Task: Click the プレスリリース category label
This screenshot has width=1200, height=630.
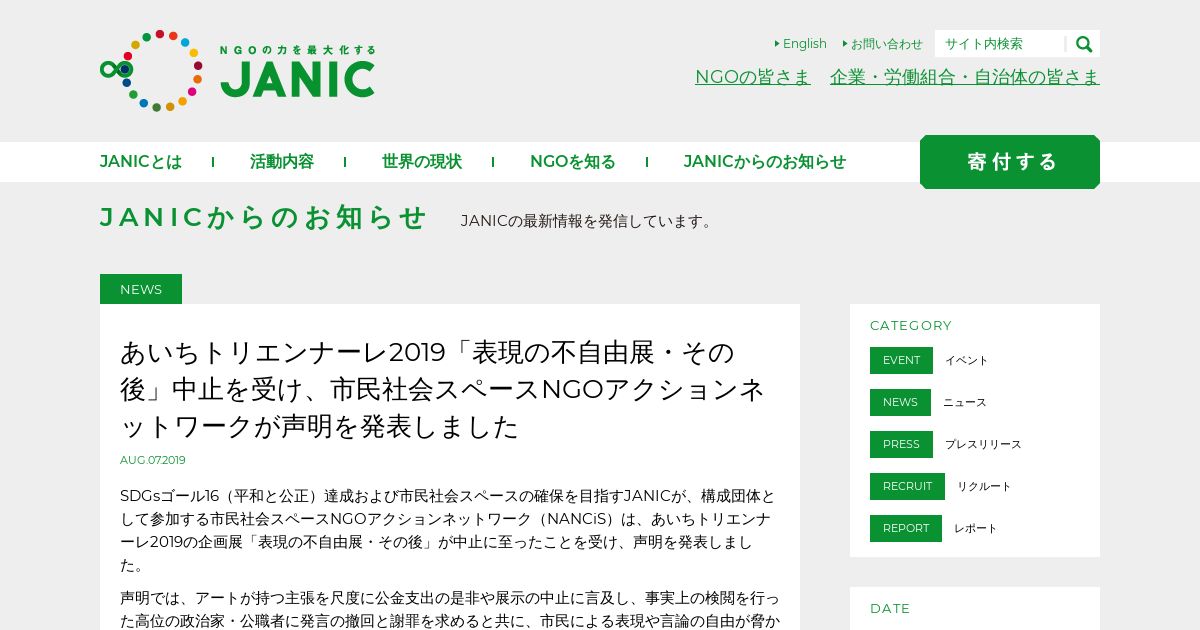Action: (983, 445)
